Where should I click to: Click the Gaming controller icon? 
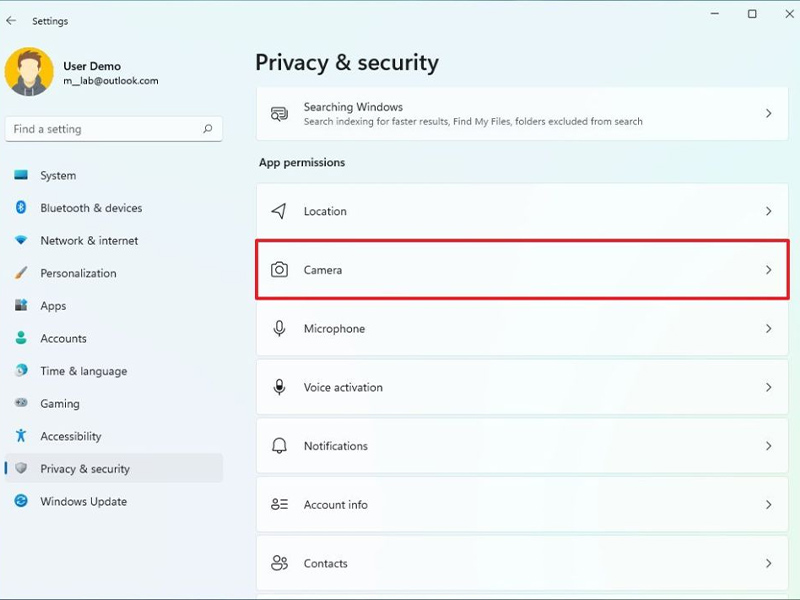coord(21,403)
